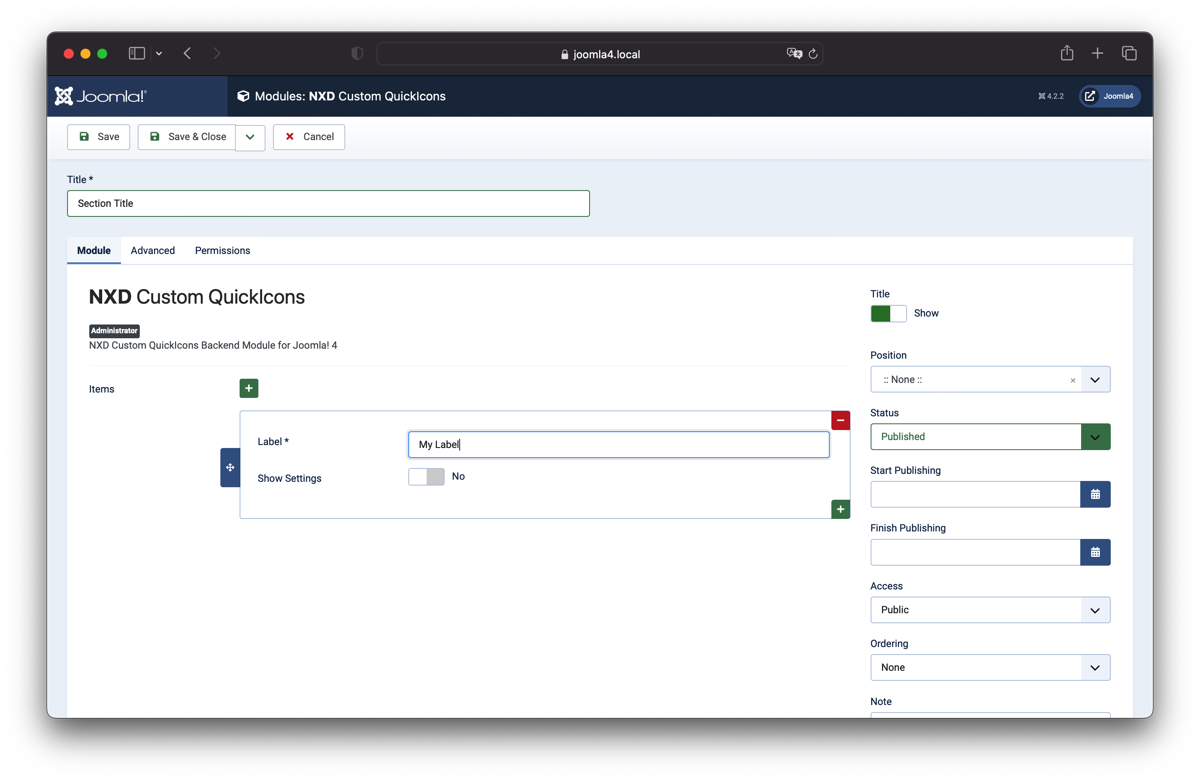Click the Joomla logo

[x=101, y=96]
